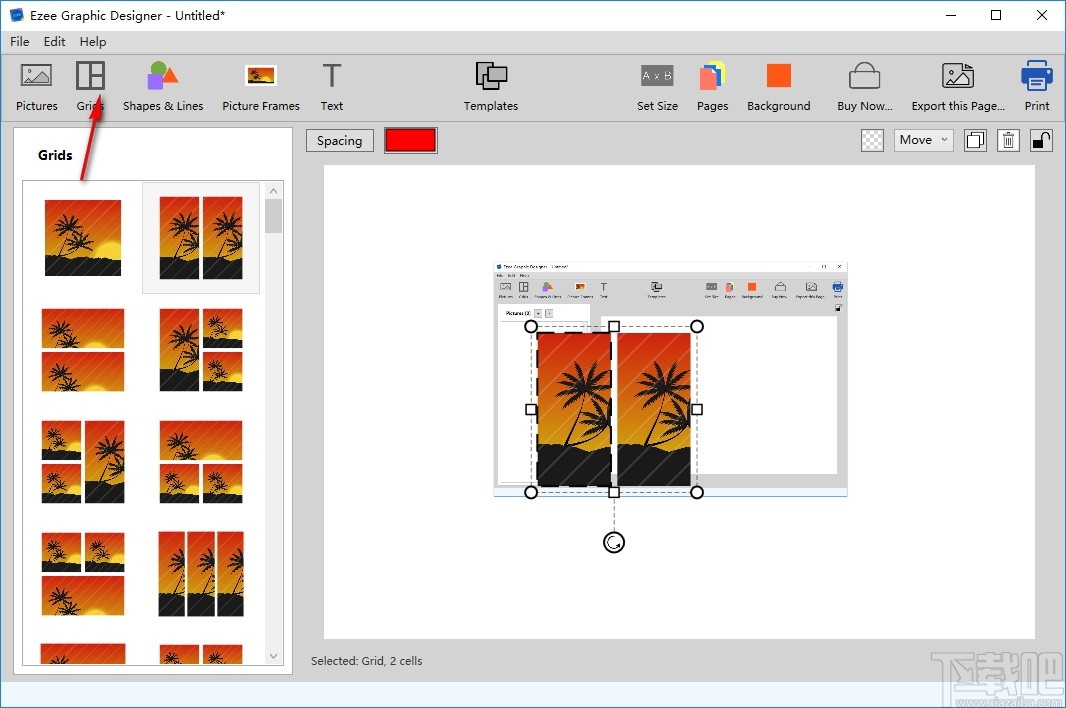
Task: Open the Edit menu
Action: [x=54, y=41]
